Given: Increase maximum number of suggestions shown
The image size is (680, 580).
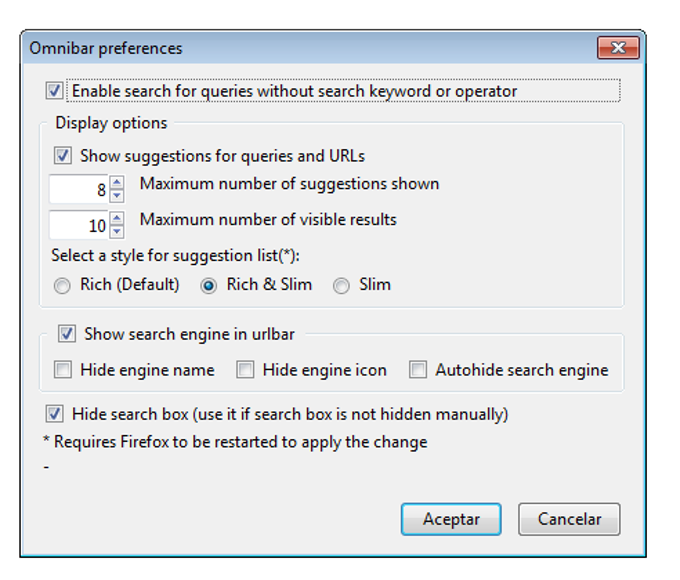Looking at the screenshot, I should [117, 182].
